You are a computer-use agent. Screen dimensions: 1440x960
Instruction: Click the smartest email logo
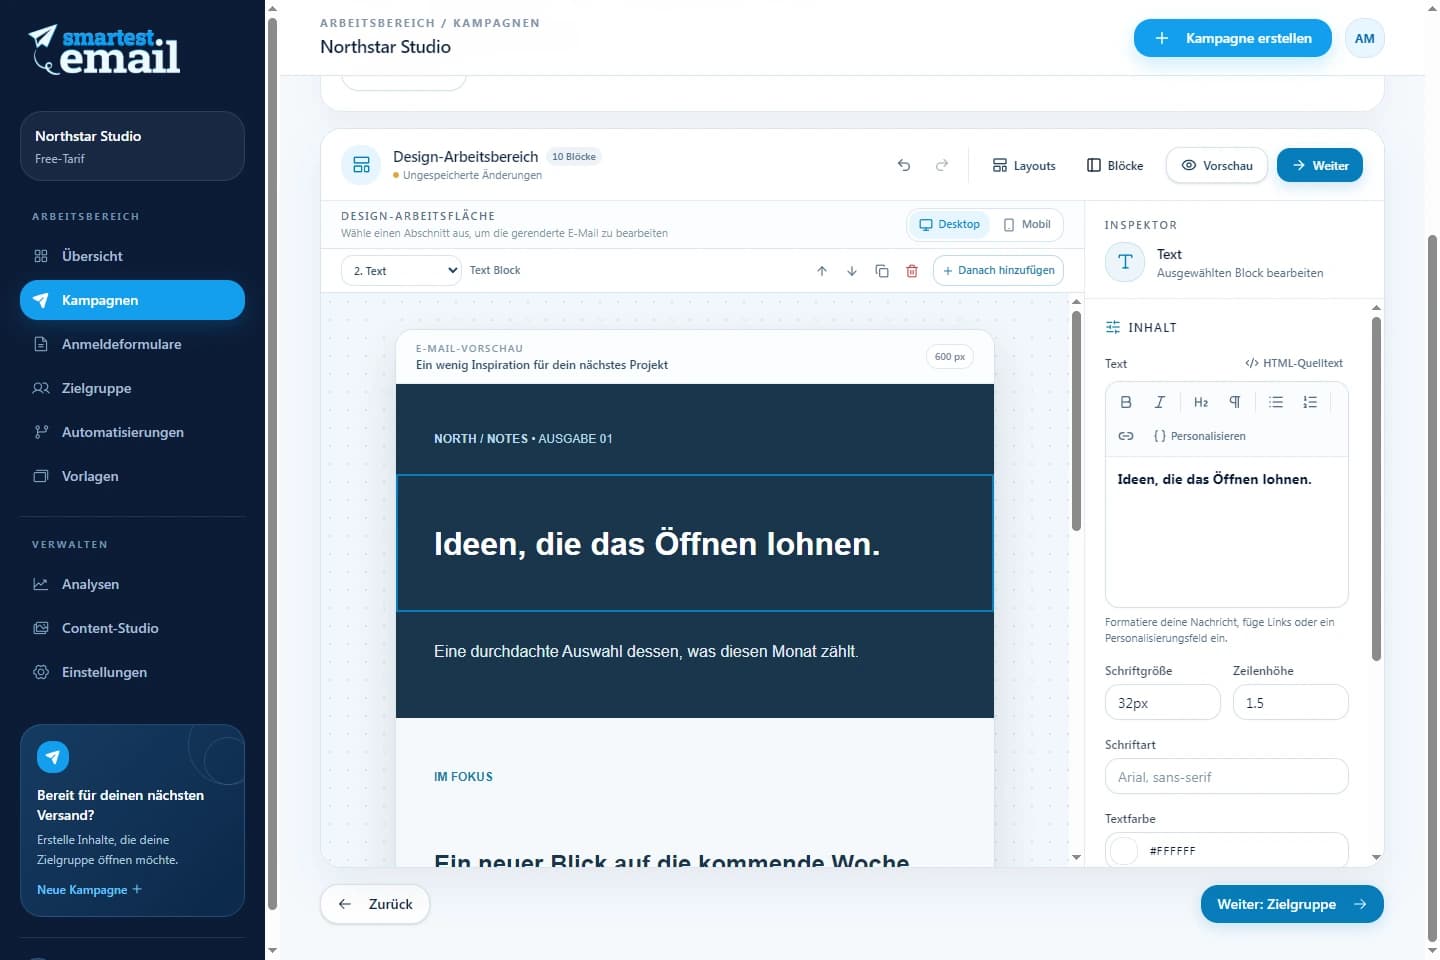(x=105, y=50)
